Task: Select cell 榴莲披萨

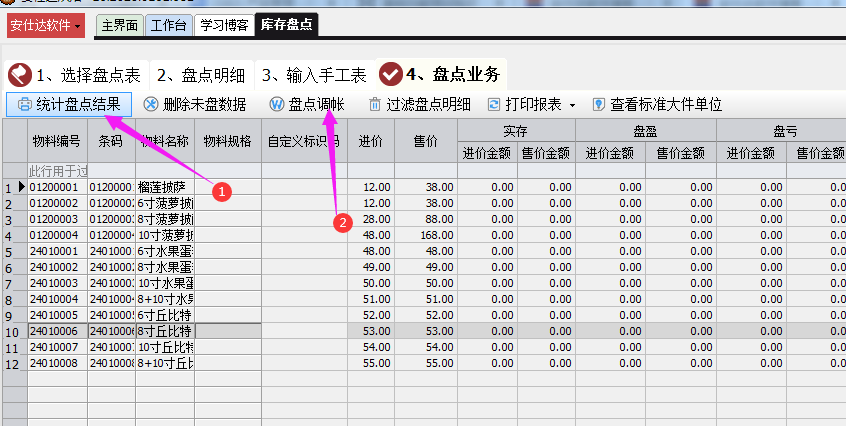Action: [165, 187]
